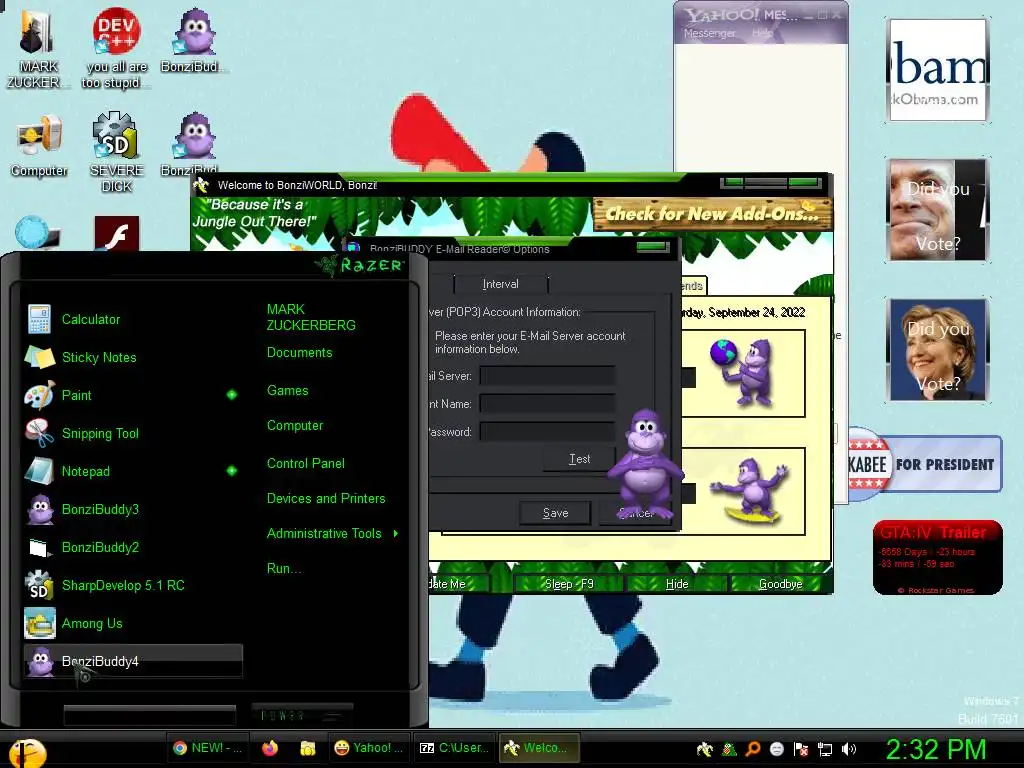
Task: Open BonziBud shortcut beside the Dev-C++ icon
Action: pos(193,40)
